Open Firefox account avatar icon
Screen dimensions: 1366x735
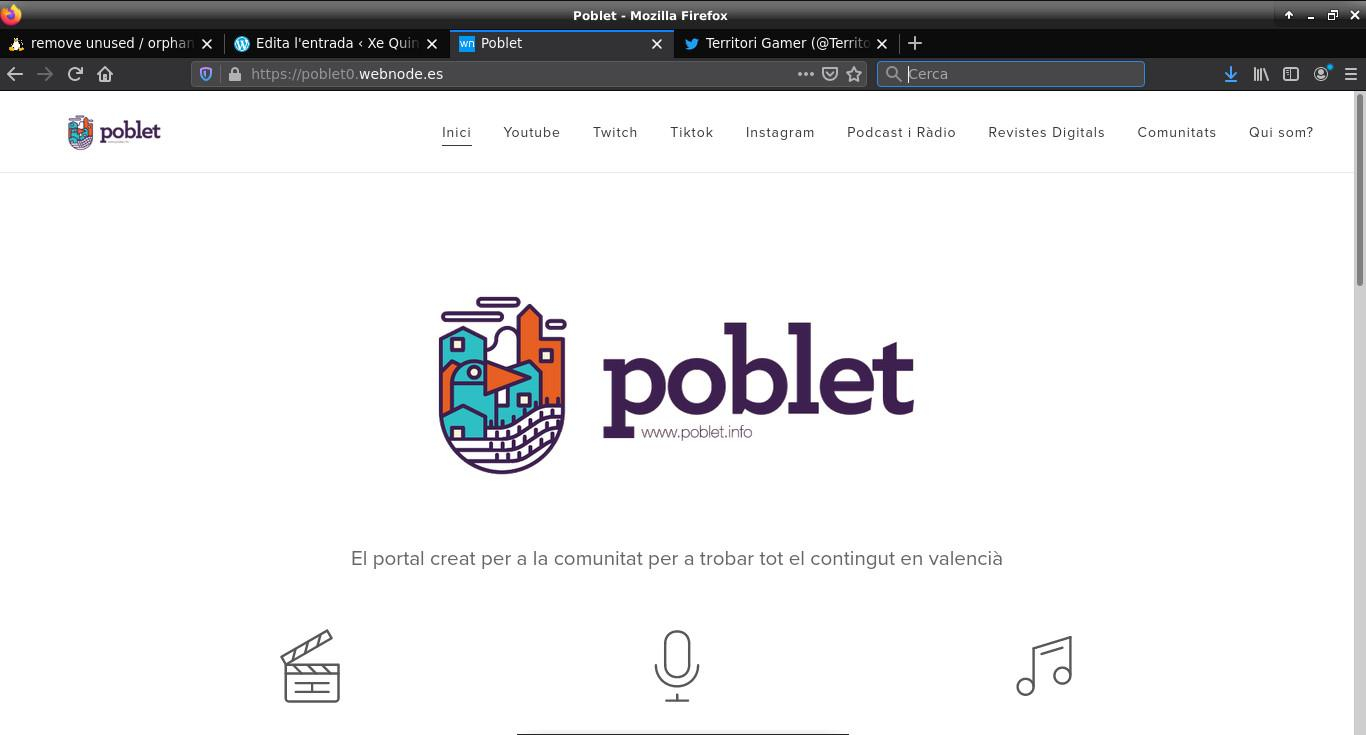click(1321, 74)
